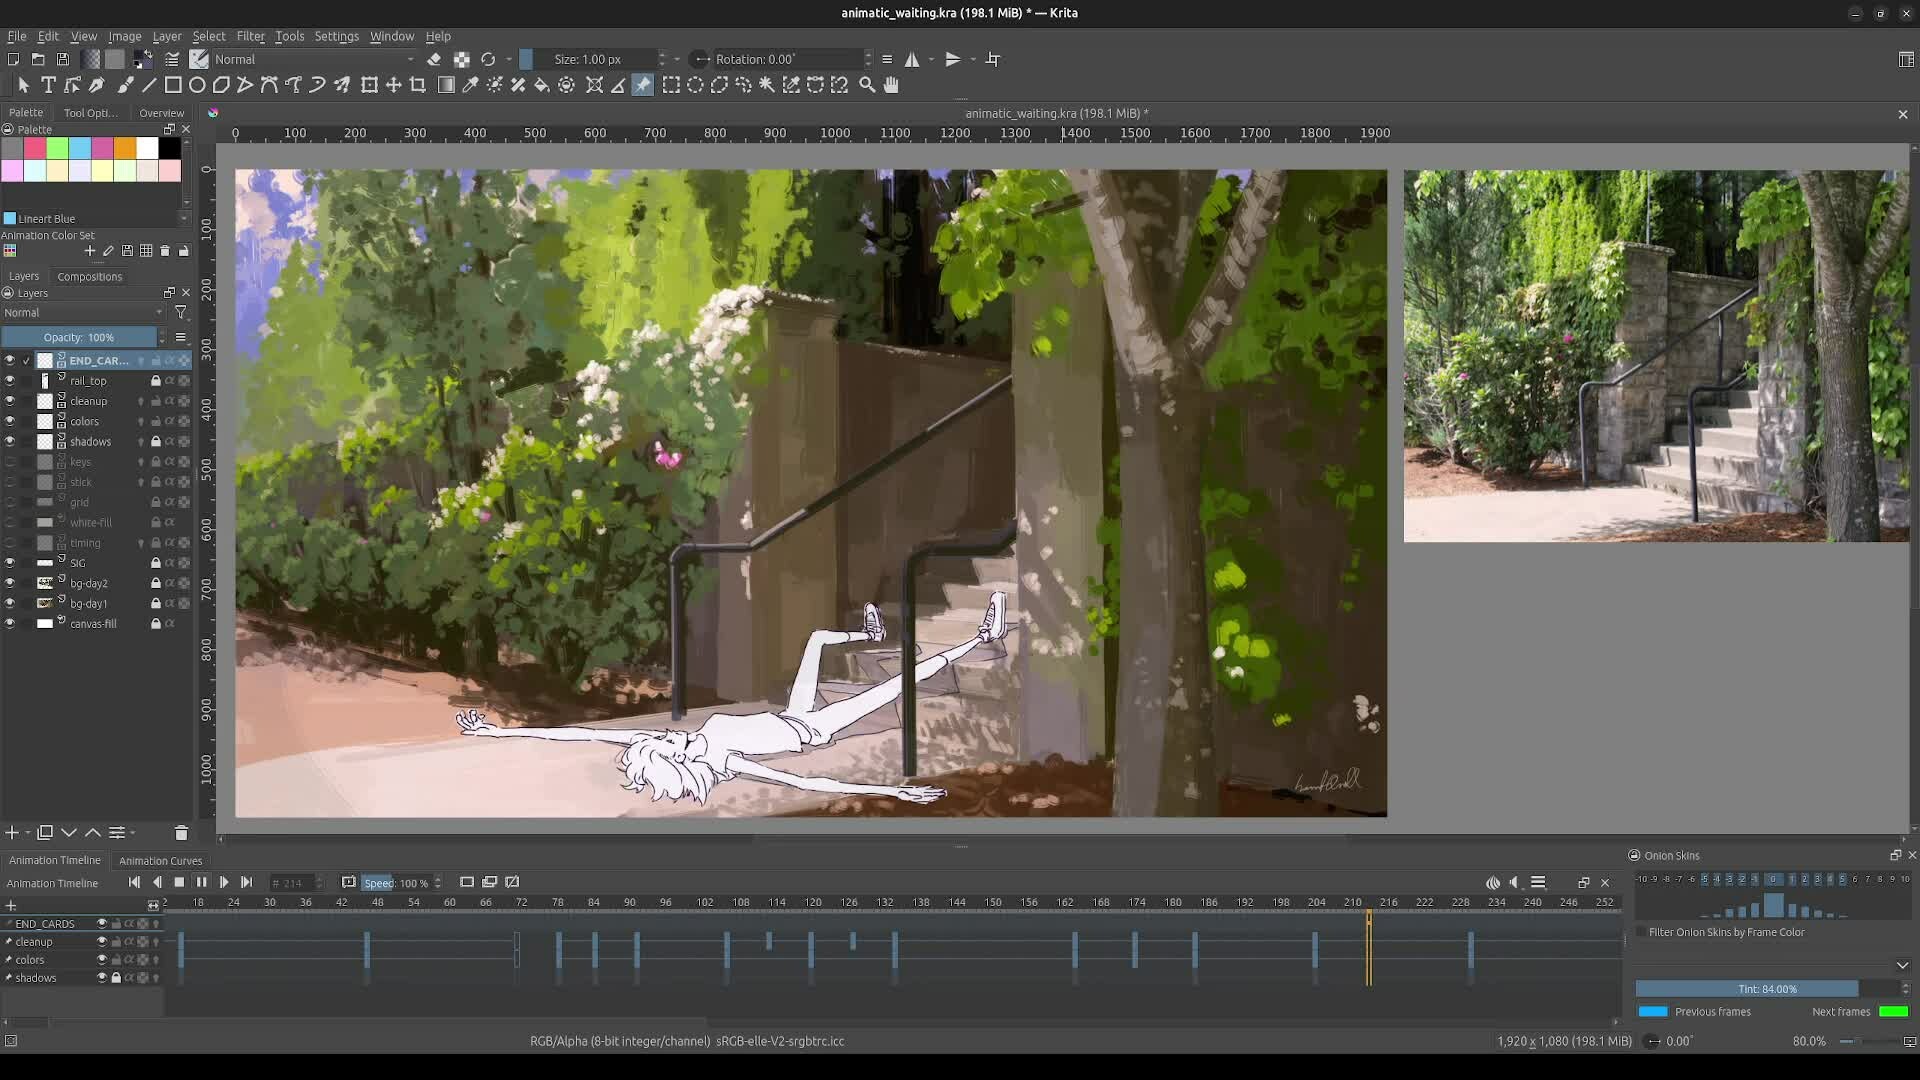Open the Filter menu
This screenshot has height=1080, width=1920.
tap(250, 36)
